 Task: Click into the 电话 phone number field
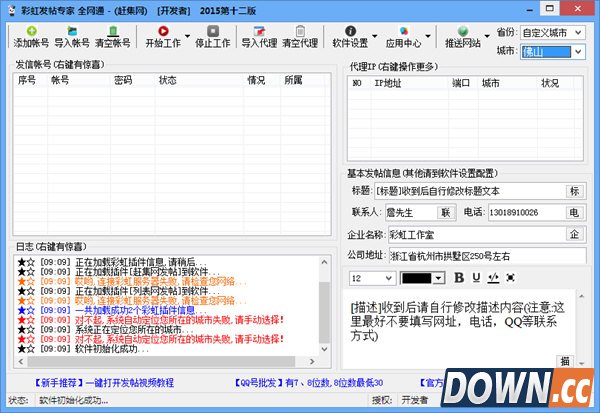coord(527,212)
